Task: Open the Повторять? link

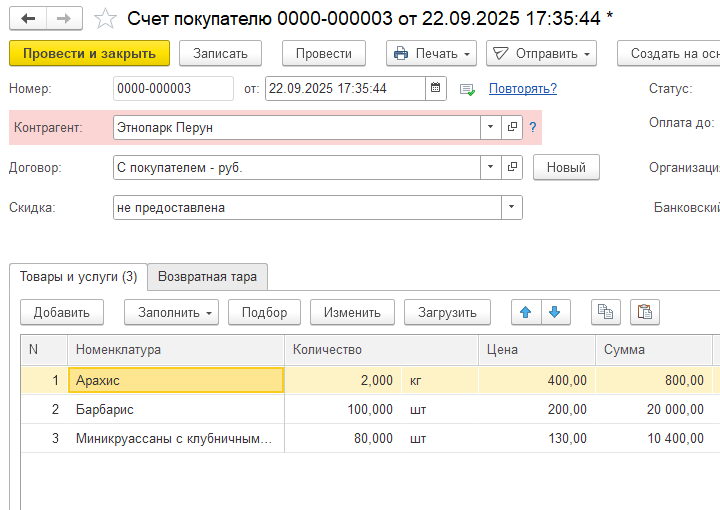Action: tap(523, 88)
